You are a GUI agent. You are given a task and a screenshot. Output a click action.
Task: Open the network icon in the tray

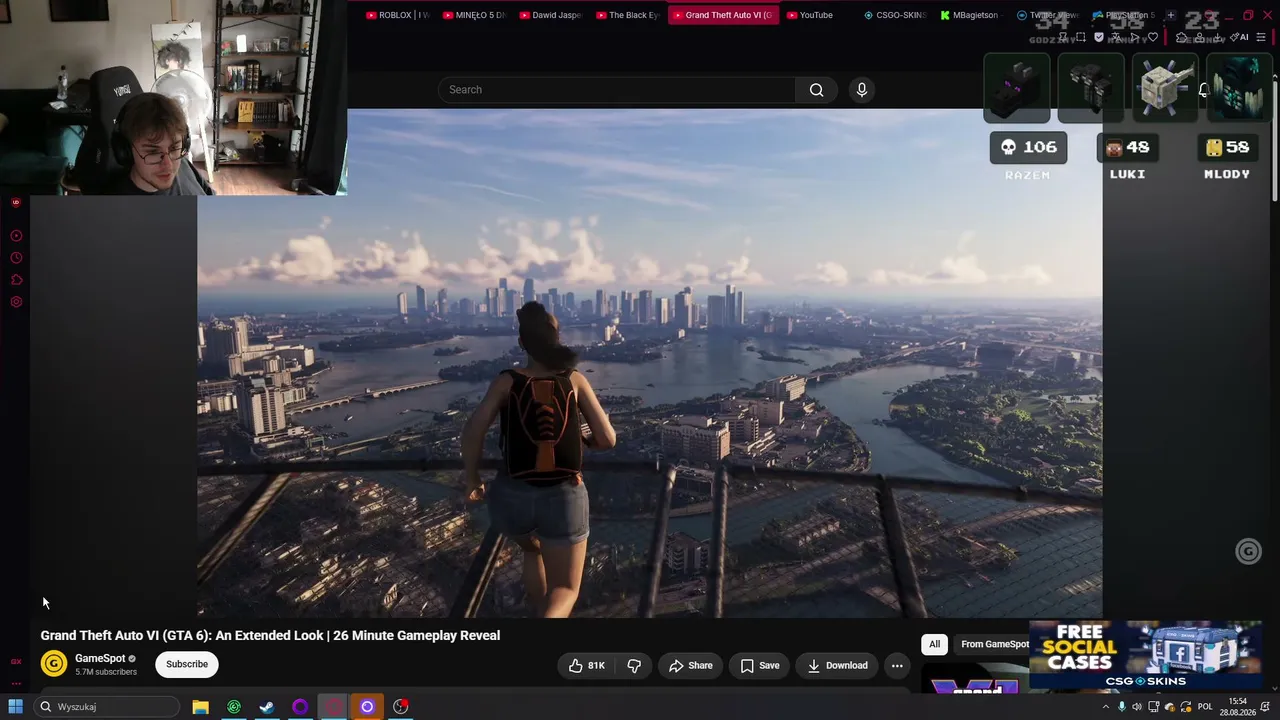pyautogui.click(x=1154, y=707)
